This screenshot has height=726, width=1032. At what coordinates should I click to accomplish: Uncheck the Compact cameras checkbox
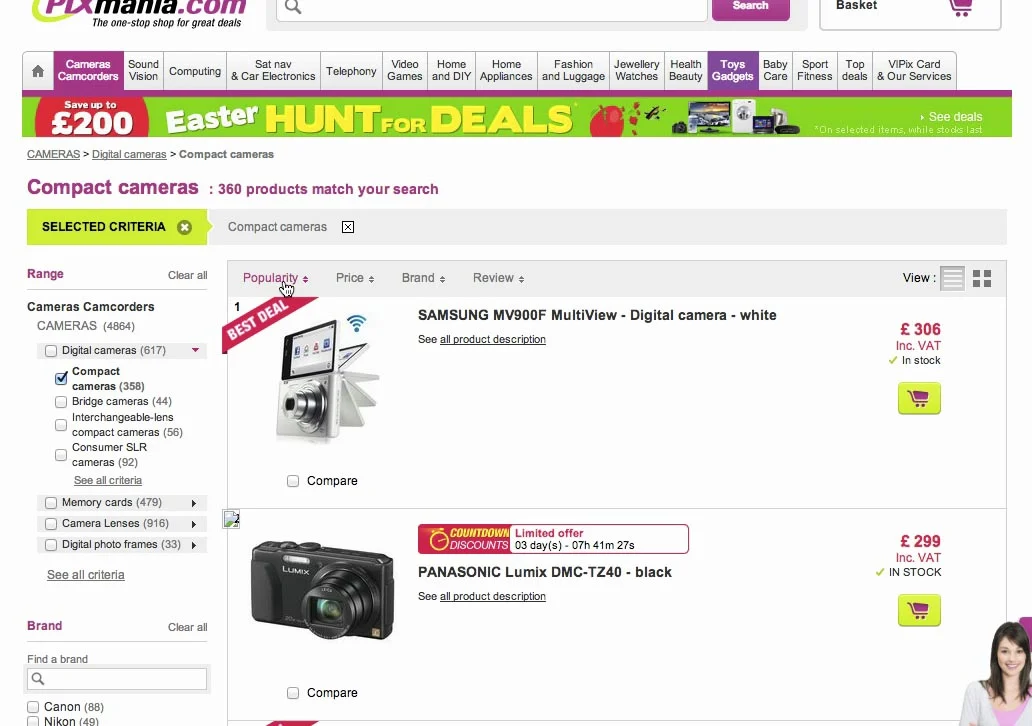pyautogui.click(x=61, y=378)
